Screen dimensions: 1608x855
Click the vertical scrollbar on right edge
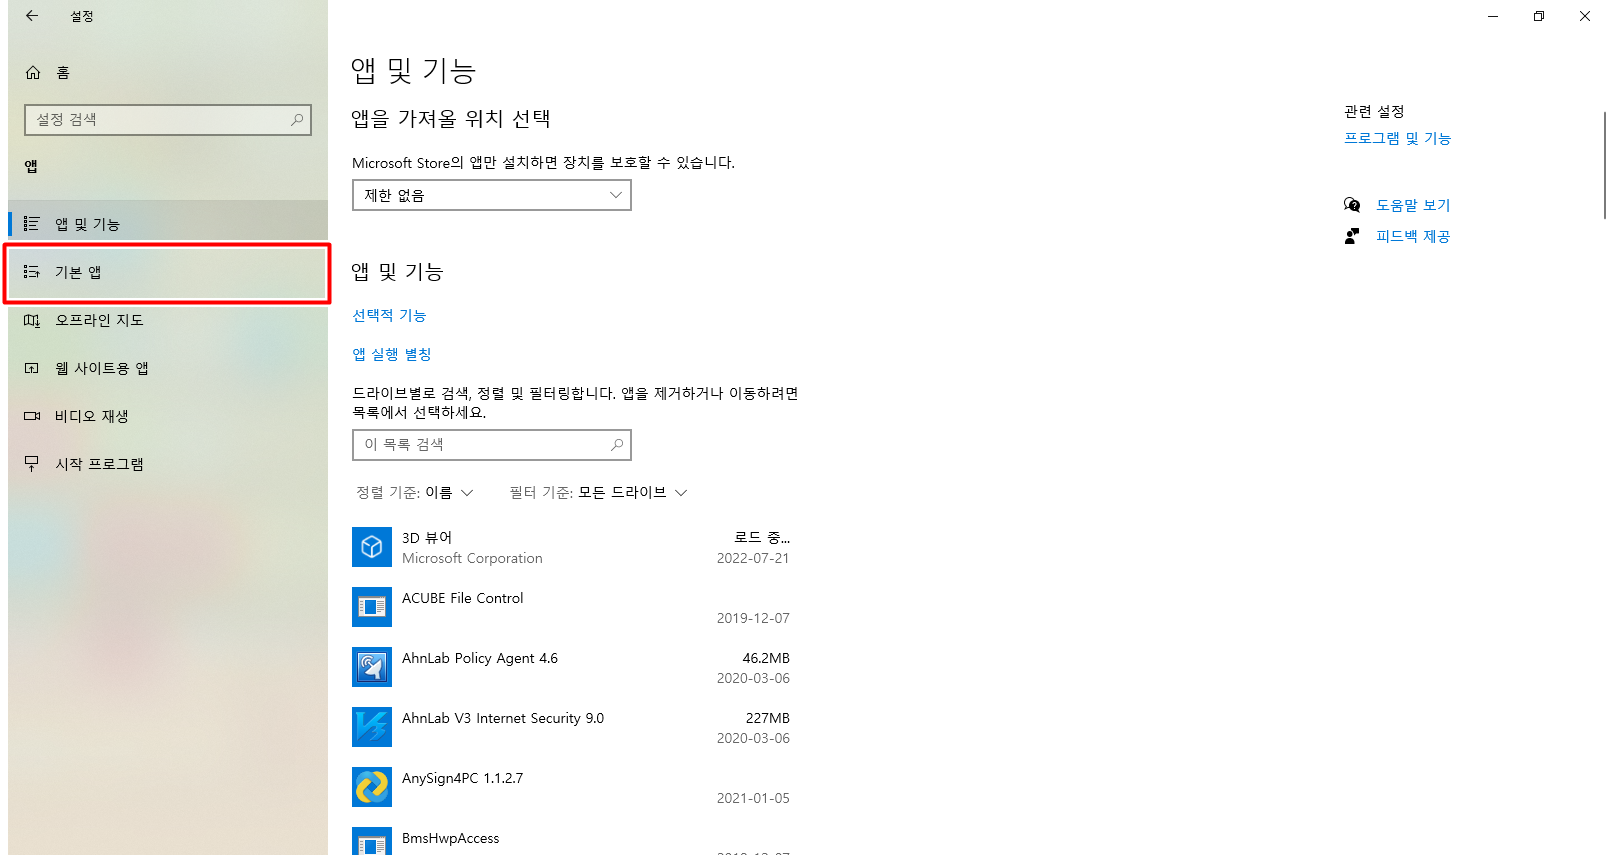1604,165
